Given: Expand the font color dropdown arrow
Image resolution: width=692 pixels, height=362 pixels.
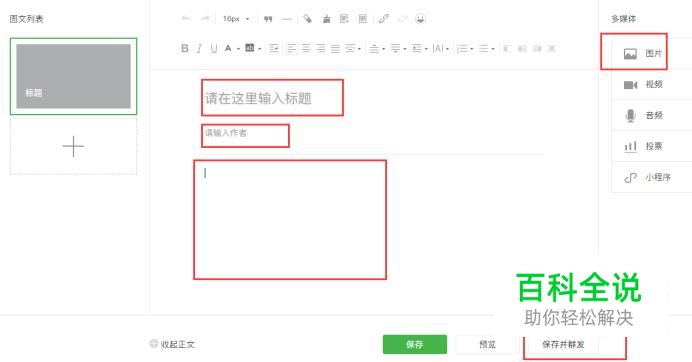Looking at the screenshot, I should click(x=238, y=49).
